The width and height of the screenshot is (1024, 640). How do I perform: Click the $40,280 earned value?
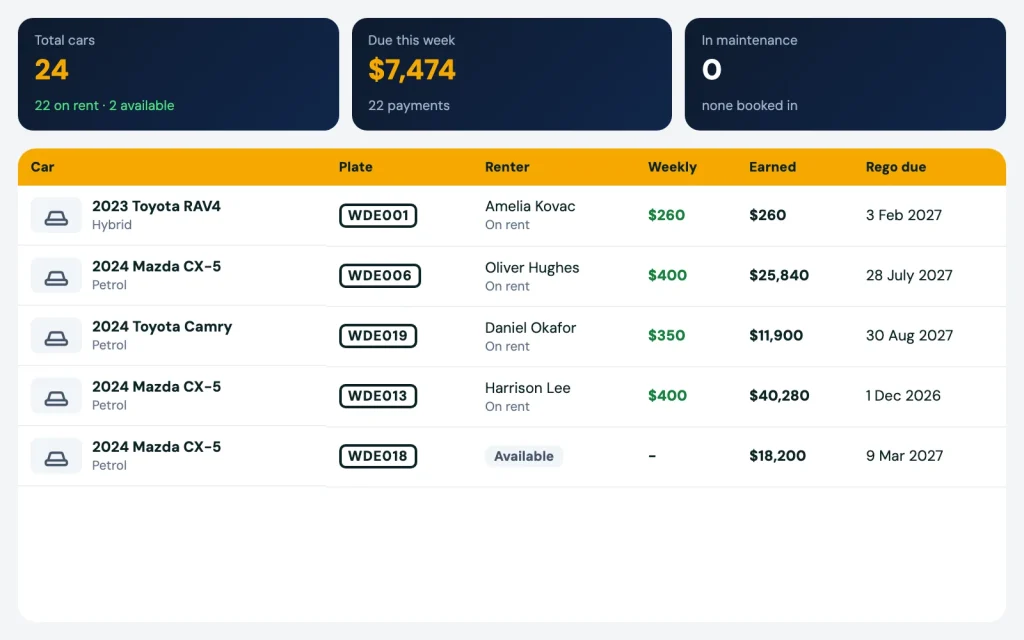click(779, 396)
